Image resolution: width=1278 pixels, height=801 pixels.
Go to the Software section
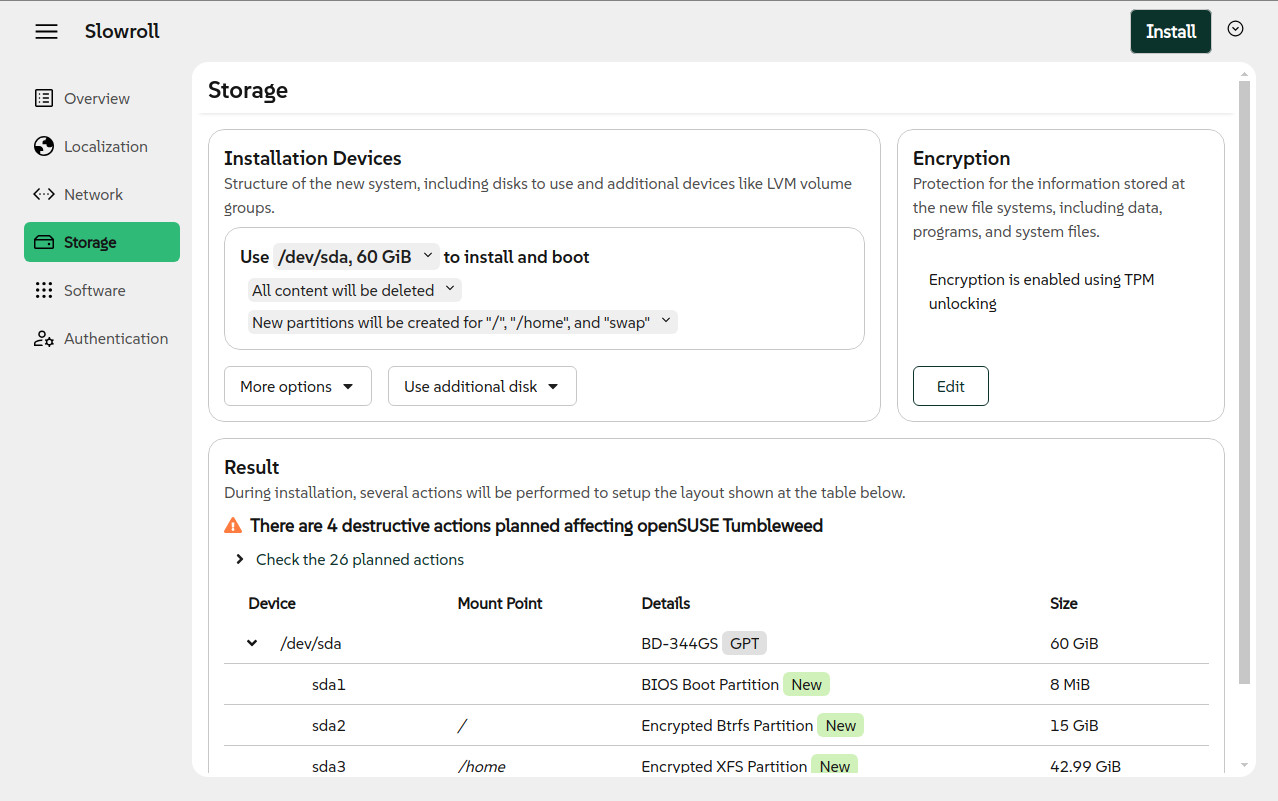102,290
